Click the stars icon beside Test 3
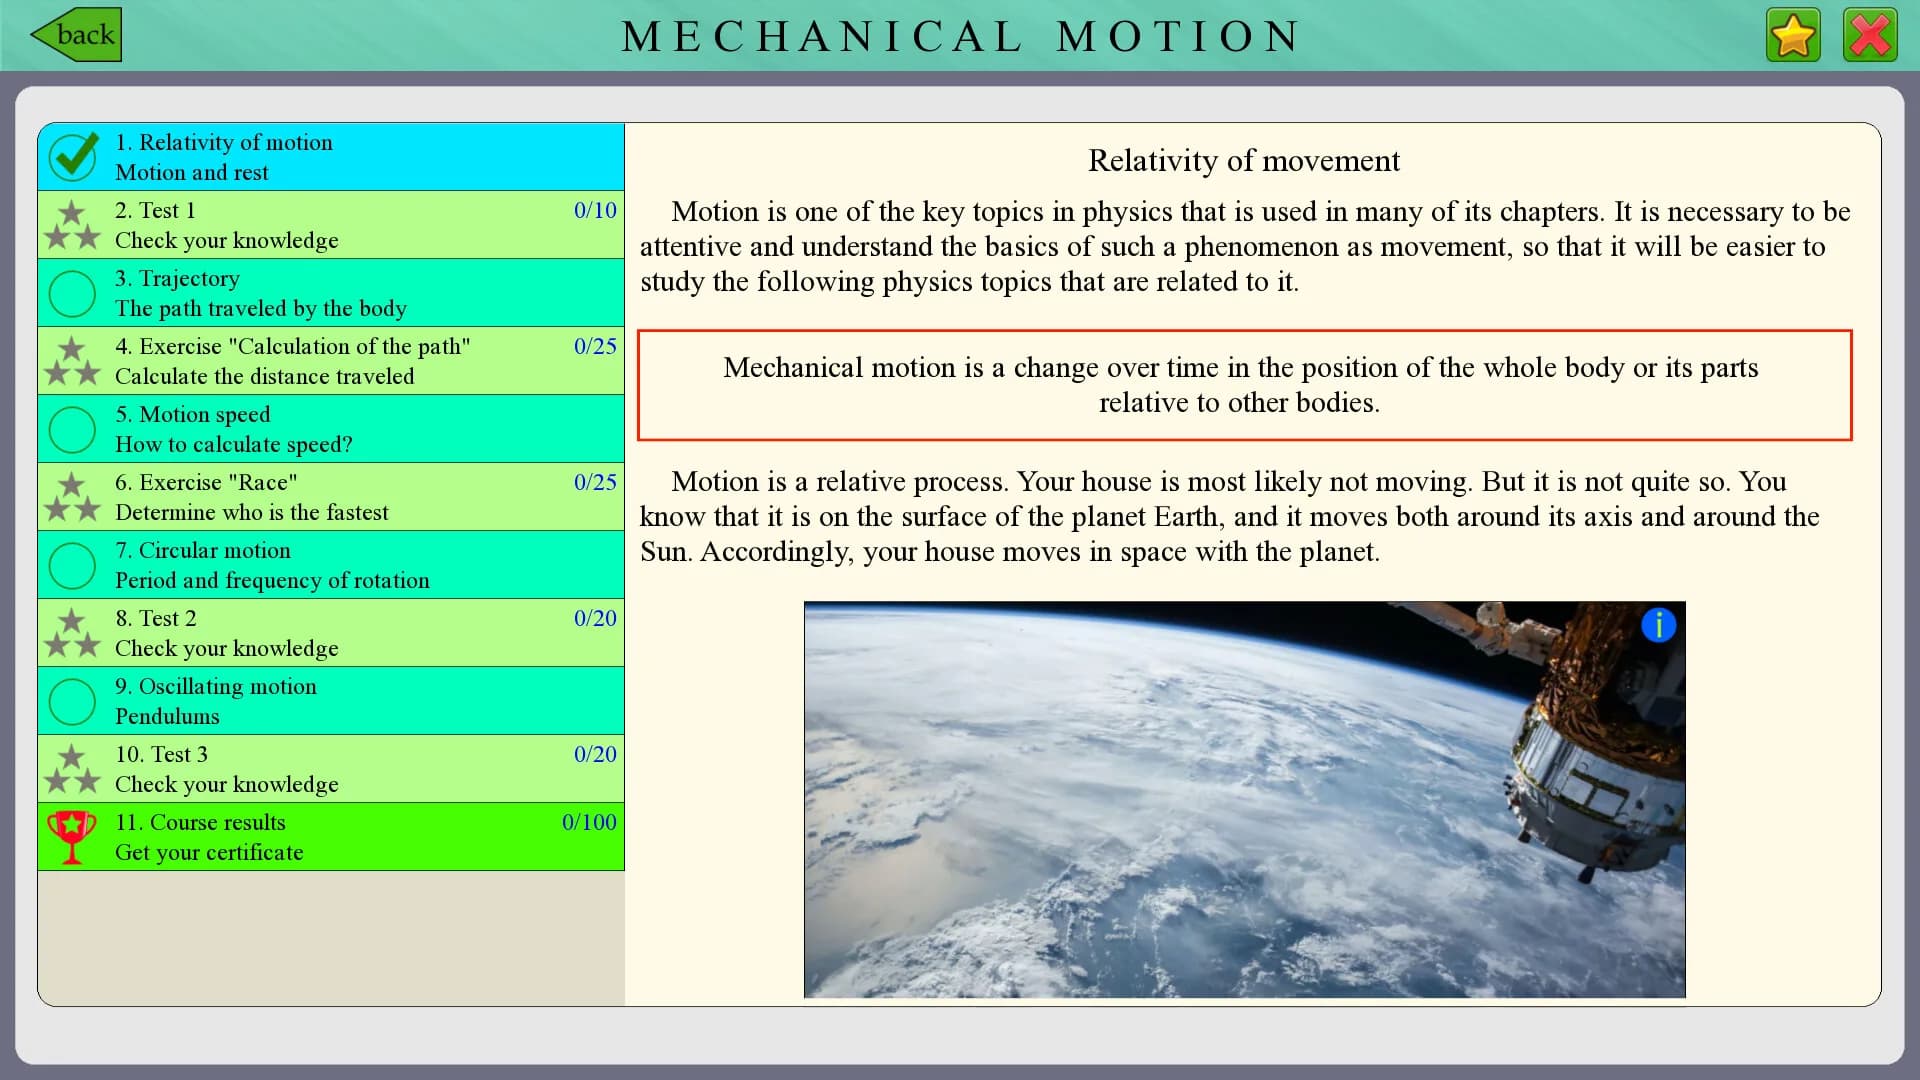1920x1080 pixels. pos(73,769)
